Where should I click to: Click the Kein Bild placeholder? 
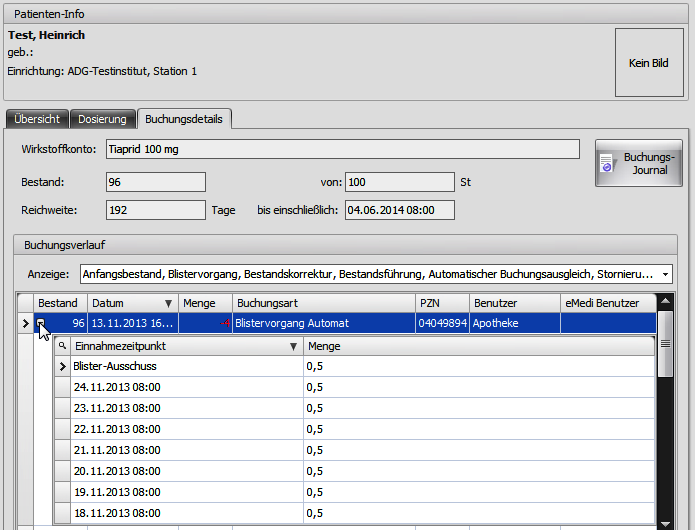(649, 62)
